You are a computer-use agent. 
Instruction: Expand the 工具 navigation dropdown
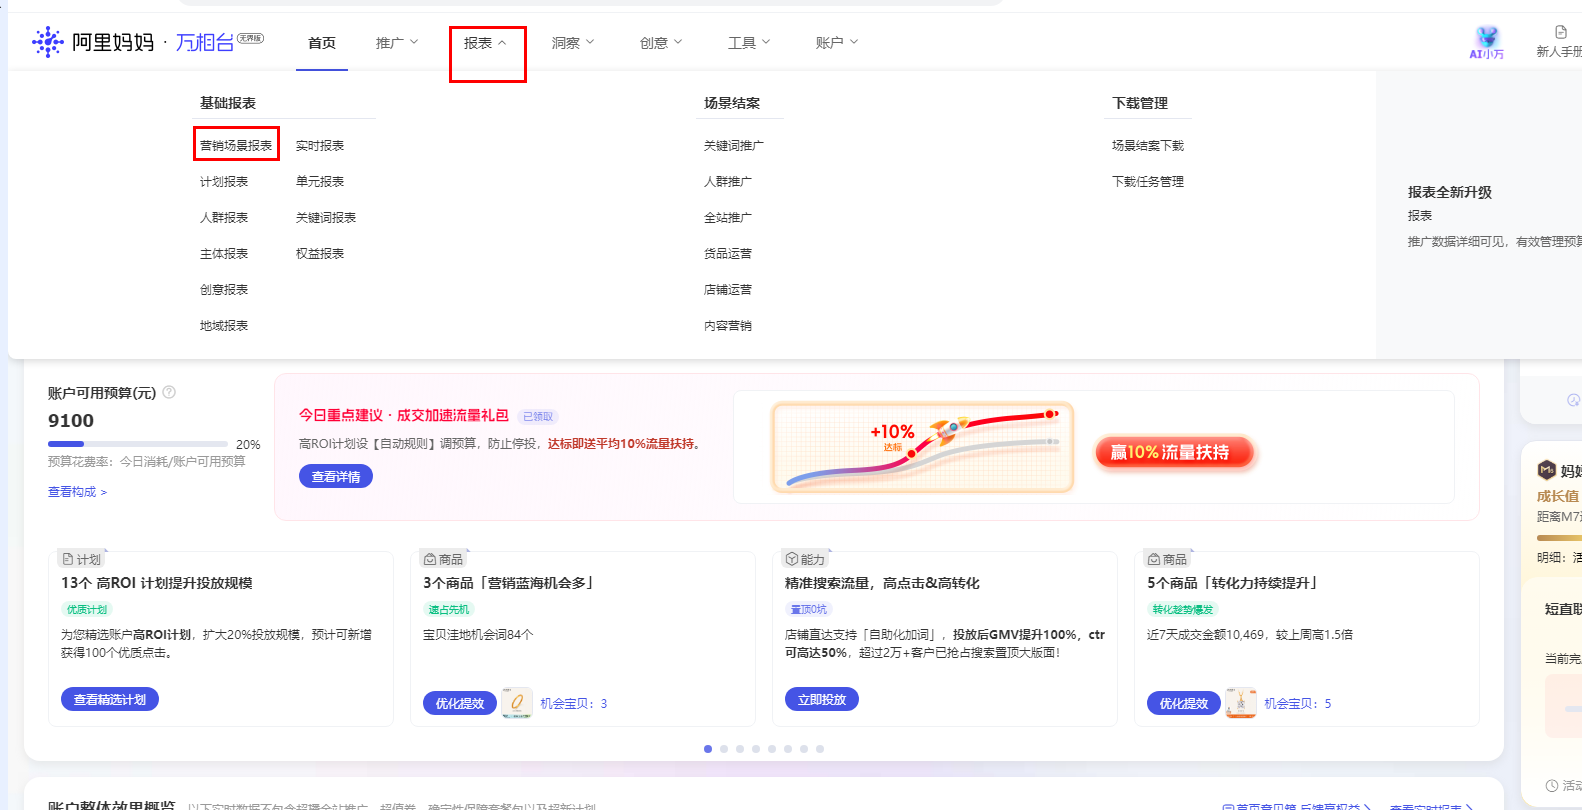click(748, 43)
